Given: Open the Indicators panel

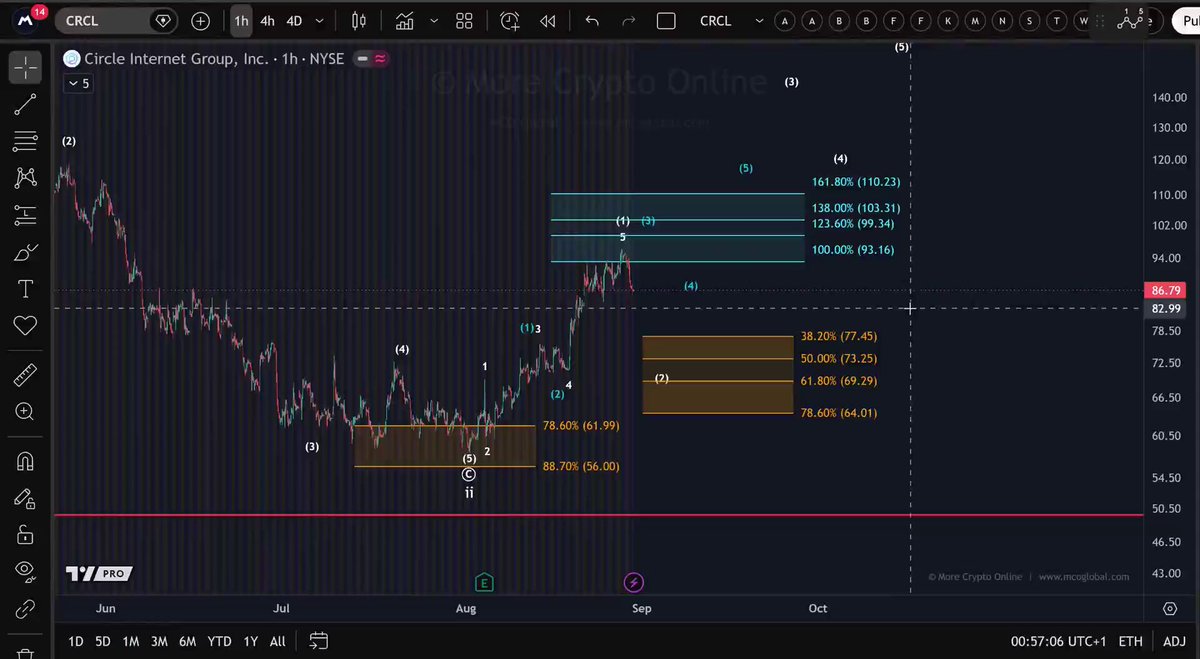Looking at the screenshot, I should 405,20.
